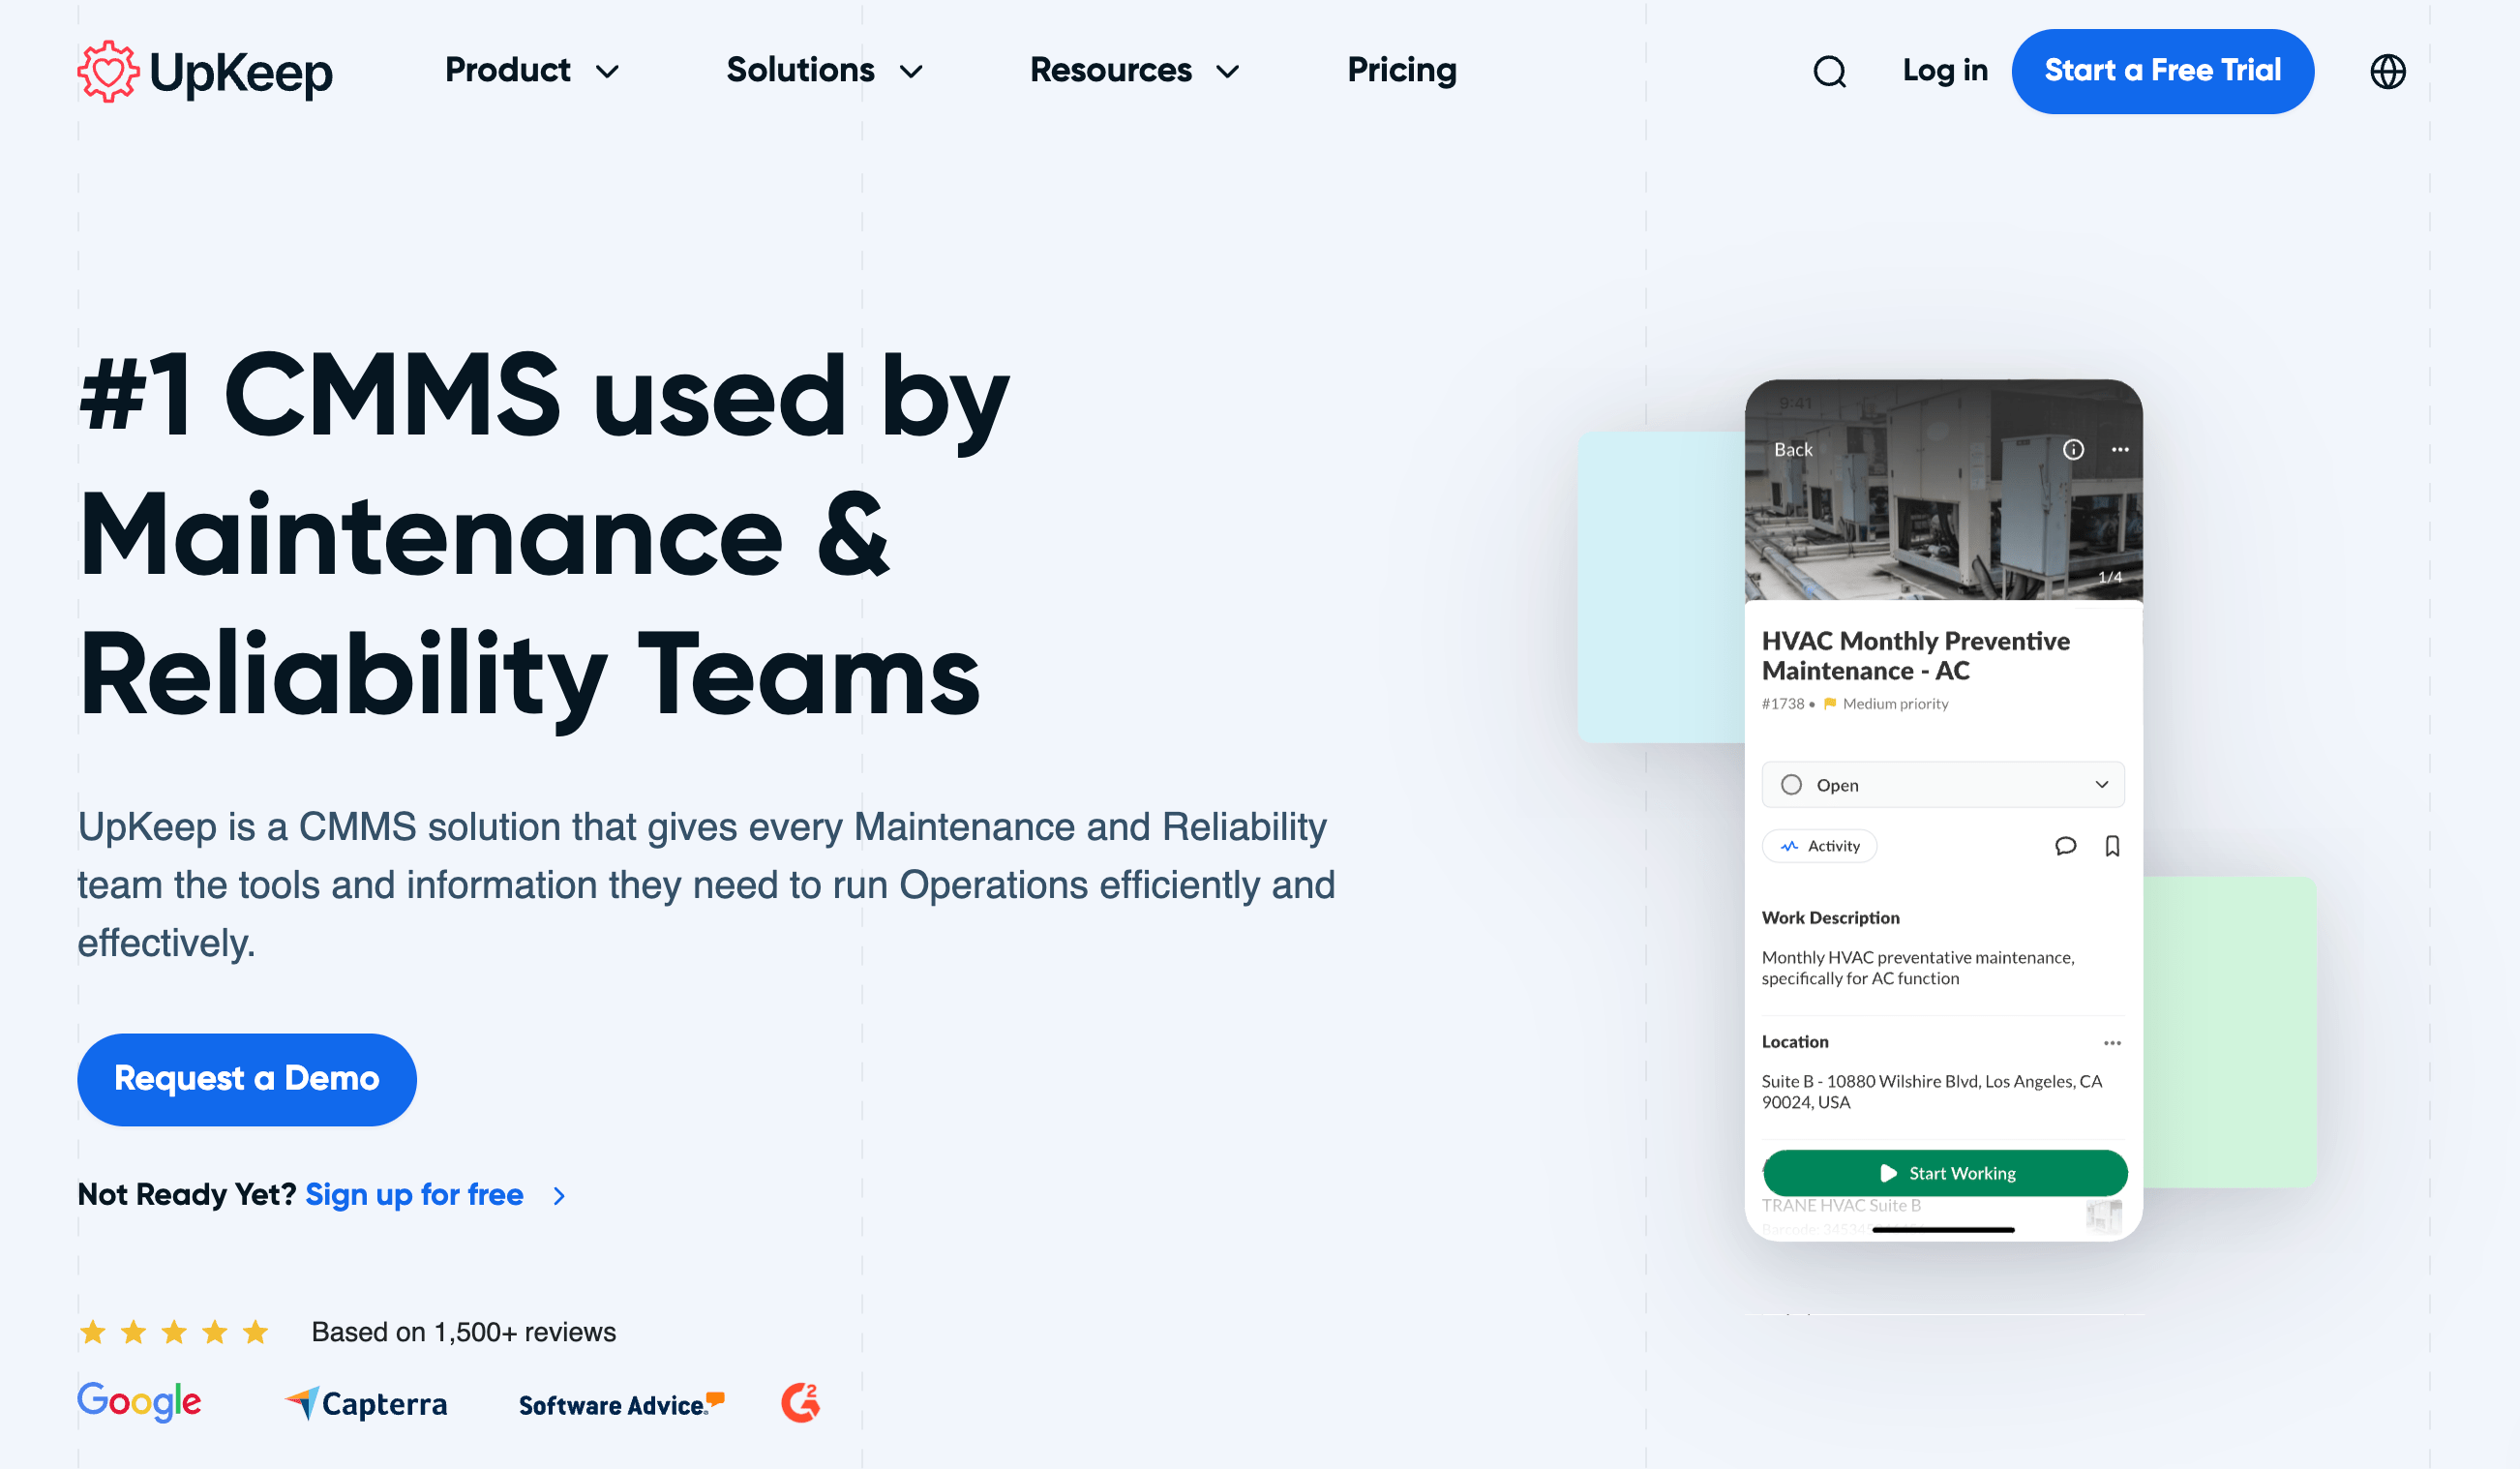Click the info icon on work order photo
Screen dimensions: 2520x1469
point(2073,449)
